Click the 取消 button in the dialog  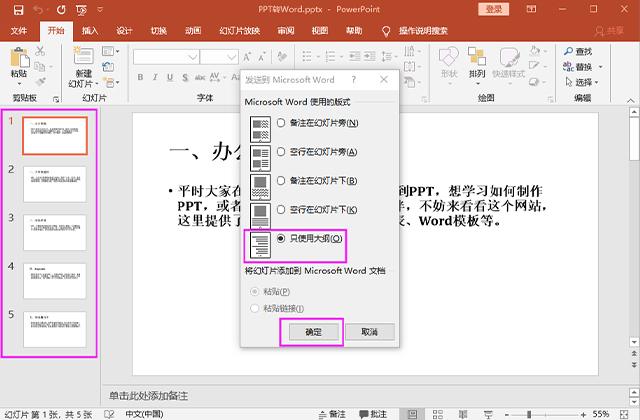pos(370,332)
